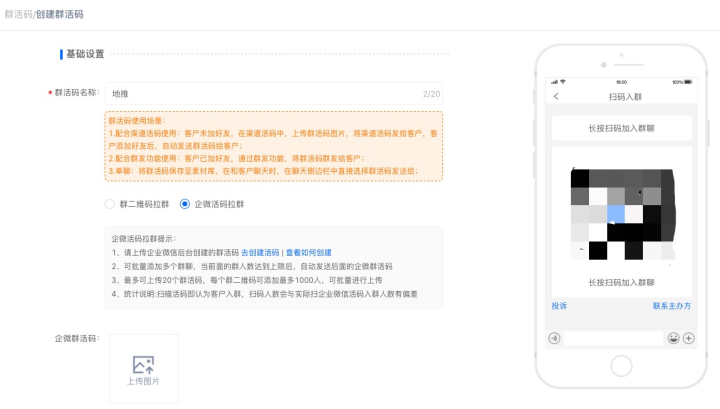Click the battery icon in phone status bar
This screenshot has height=409, width=720.
tap(688, 82)
